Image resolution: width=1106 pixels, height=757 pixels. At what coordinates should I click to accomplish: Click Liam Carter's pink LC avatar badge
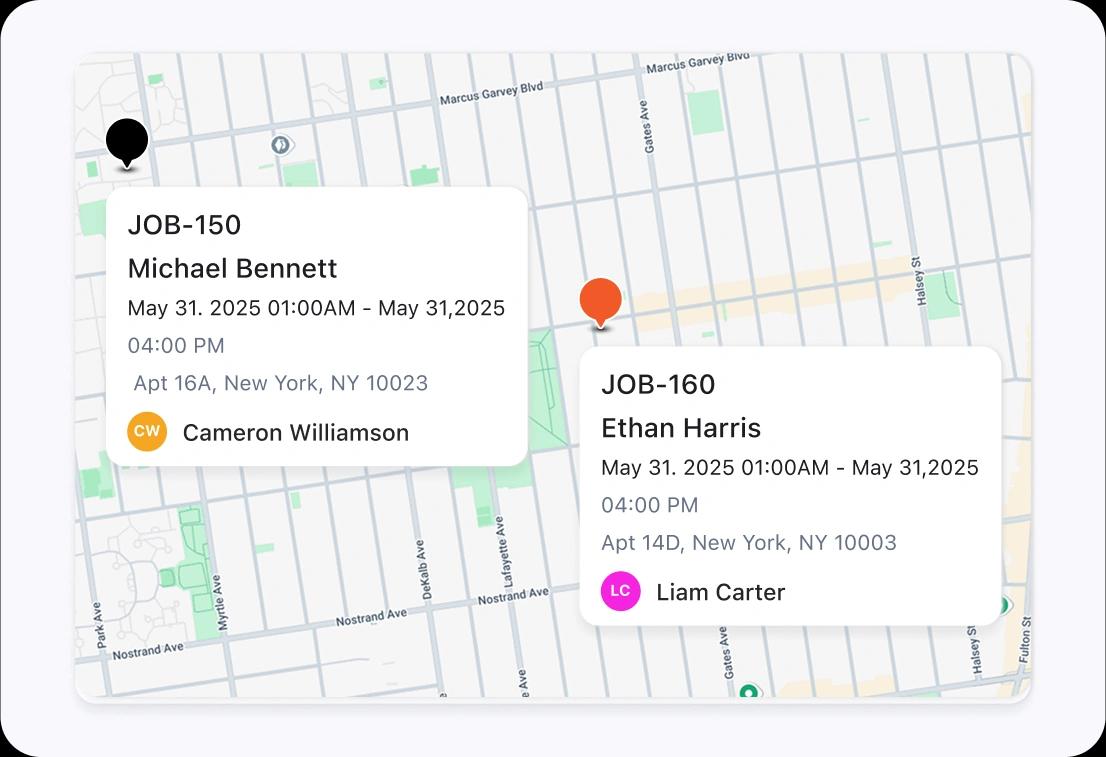coord(621,591)
